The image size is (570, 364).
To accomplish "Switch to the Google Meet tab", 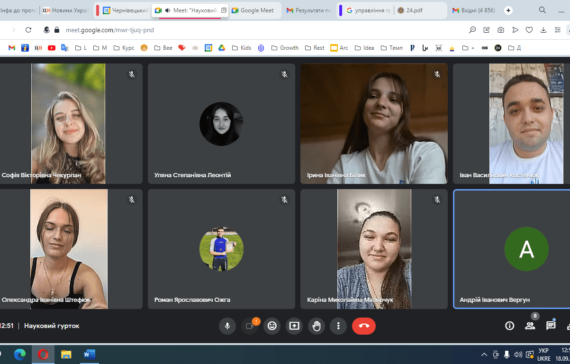I will click(254, 11).
